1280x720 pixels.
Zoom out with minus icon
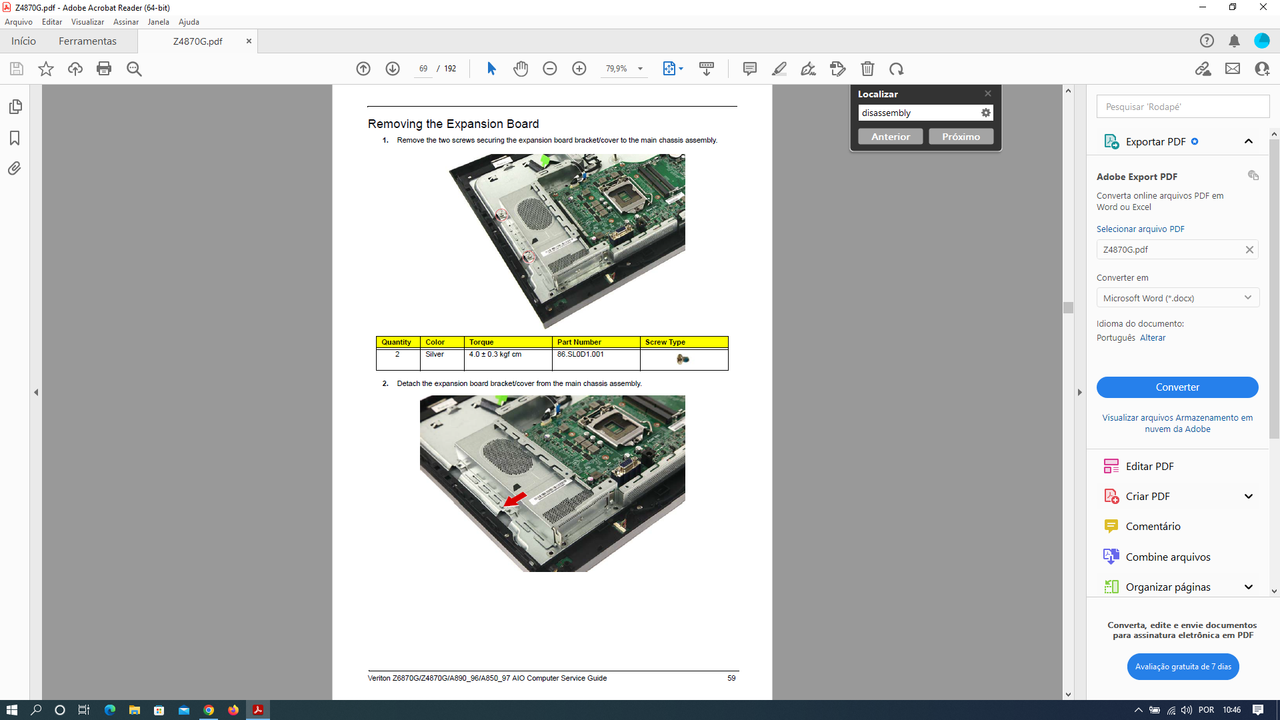click(x=550, y=69)
